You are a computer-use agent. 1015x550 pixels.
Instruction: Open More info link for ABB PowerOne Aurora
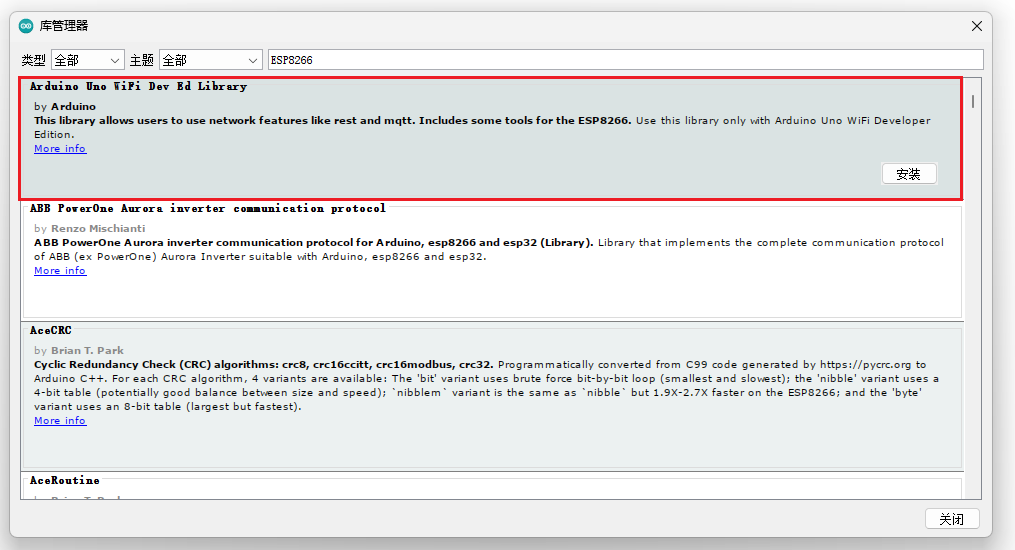pyautogui.click(x=60, y=270)
